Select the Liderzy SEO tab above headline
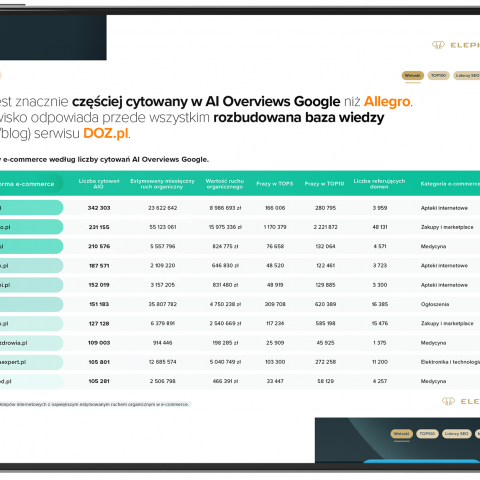Viewport: 480px width, 480px height. [467, 76]
